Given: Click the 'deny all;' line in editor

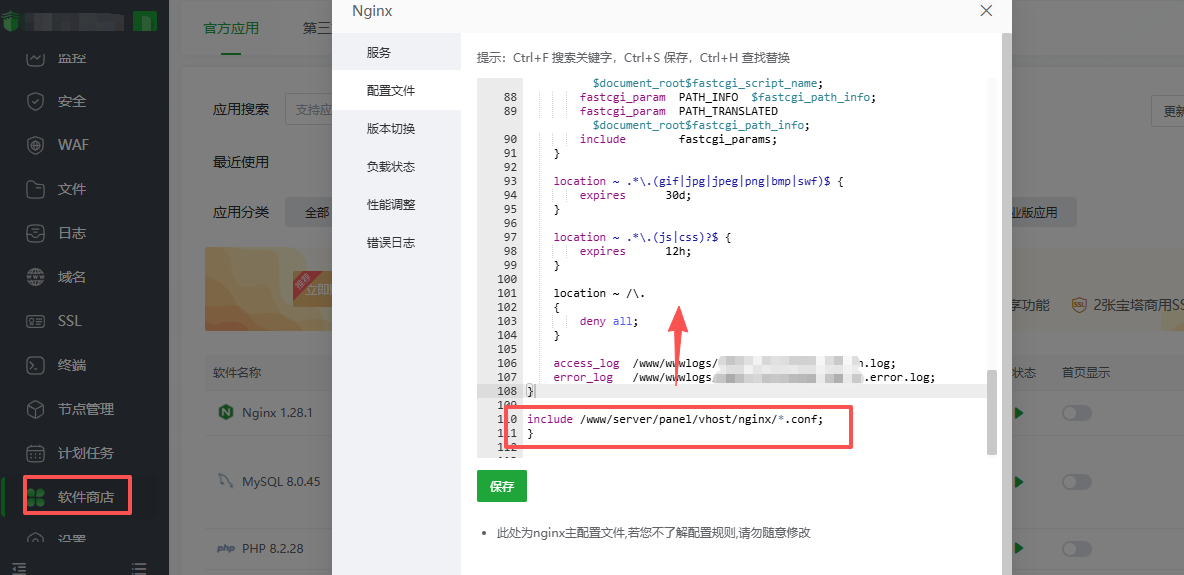Looking at the screenshot, I should point(609,321).
